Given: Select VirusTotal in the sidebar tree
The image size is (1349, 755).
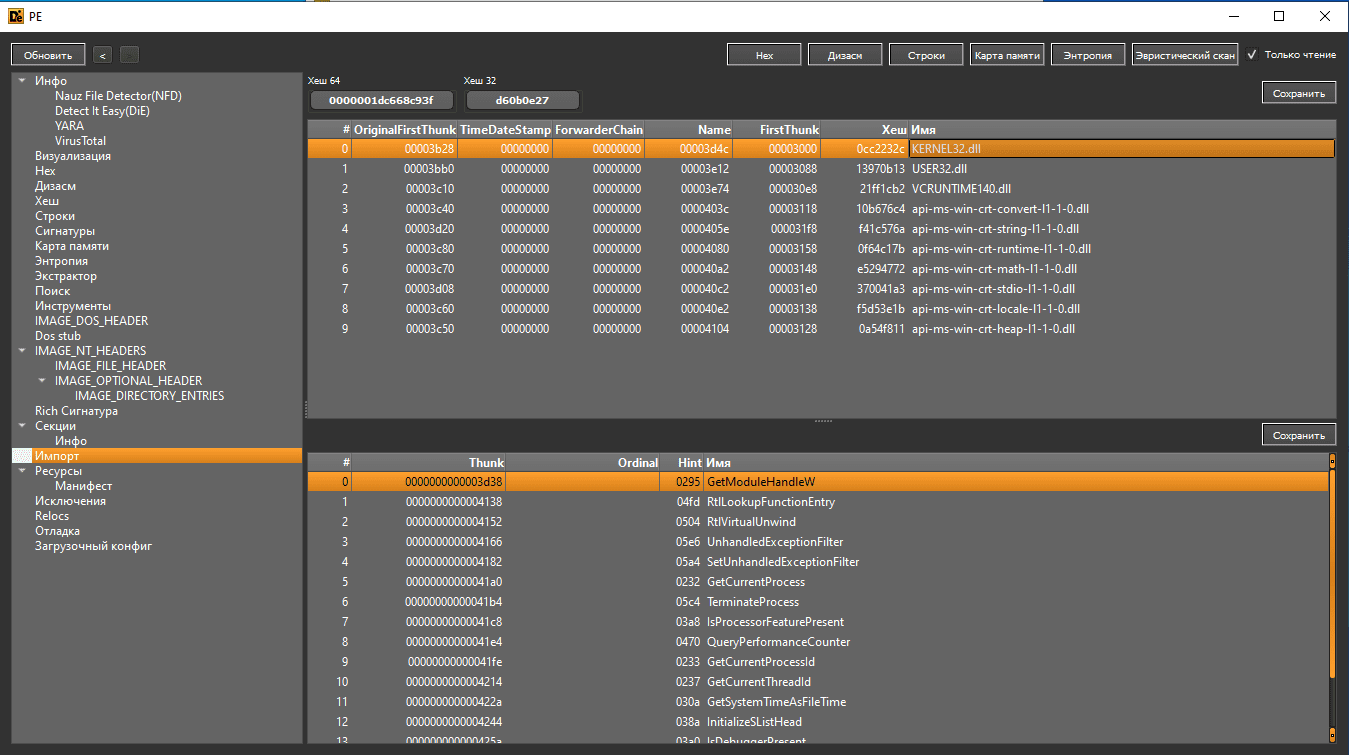Looking at the screenshot, I should tap(80, 141).
